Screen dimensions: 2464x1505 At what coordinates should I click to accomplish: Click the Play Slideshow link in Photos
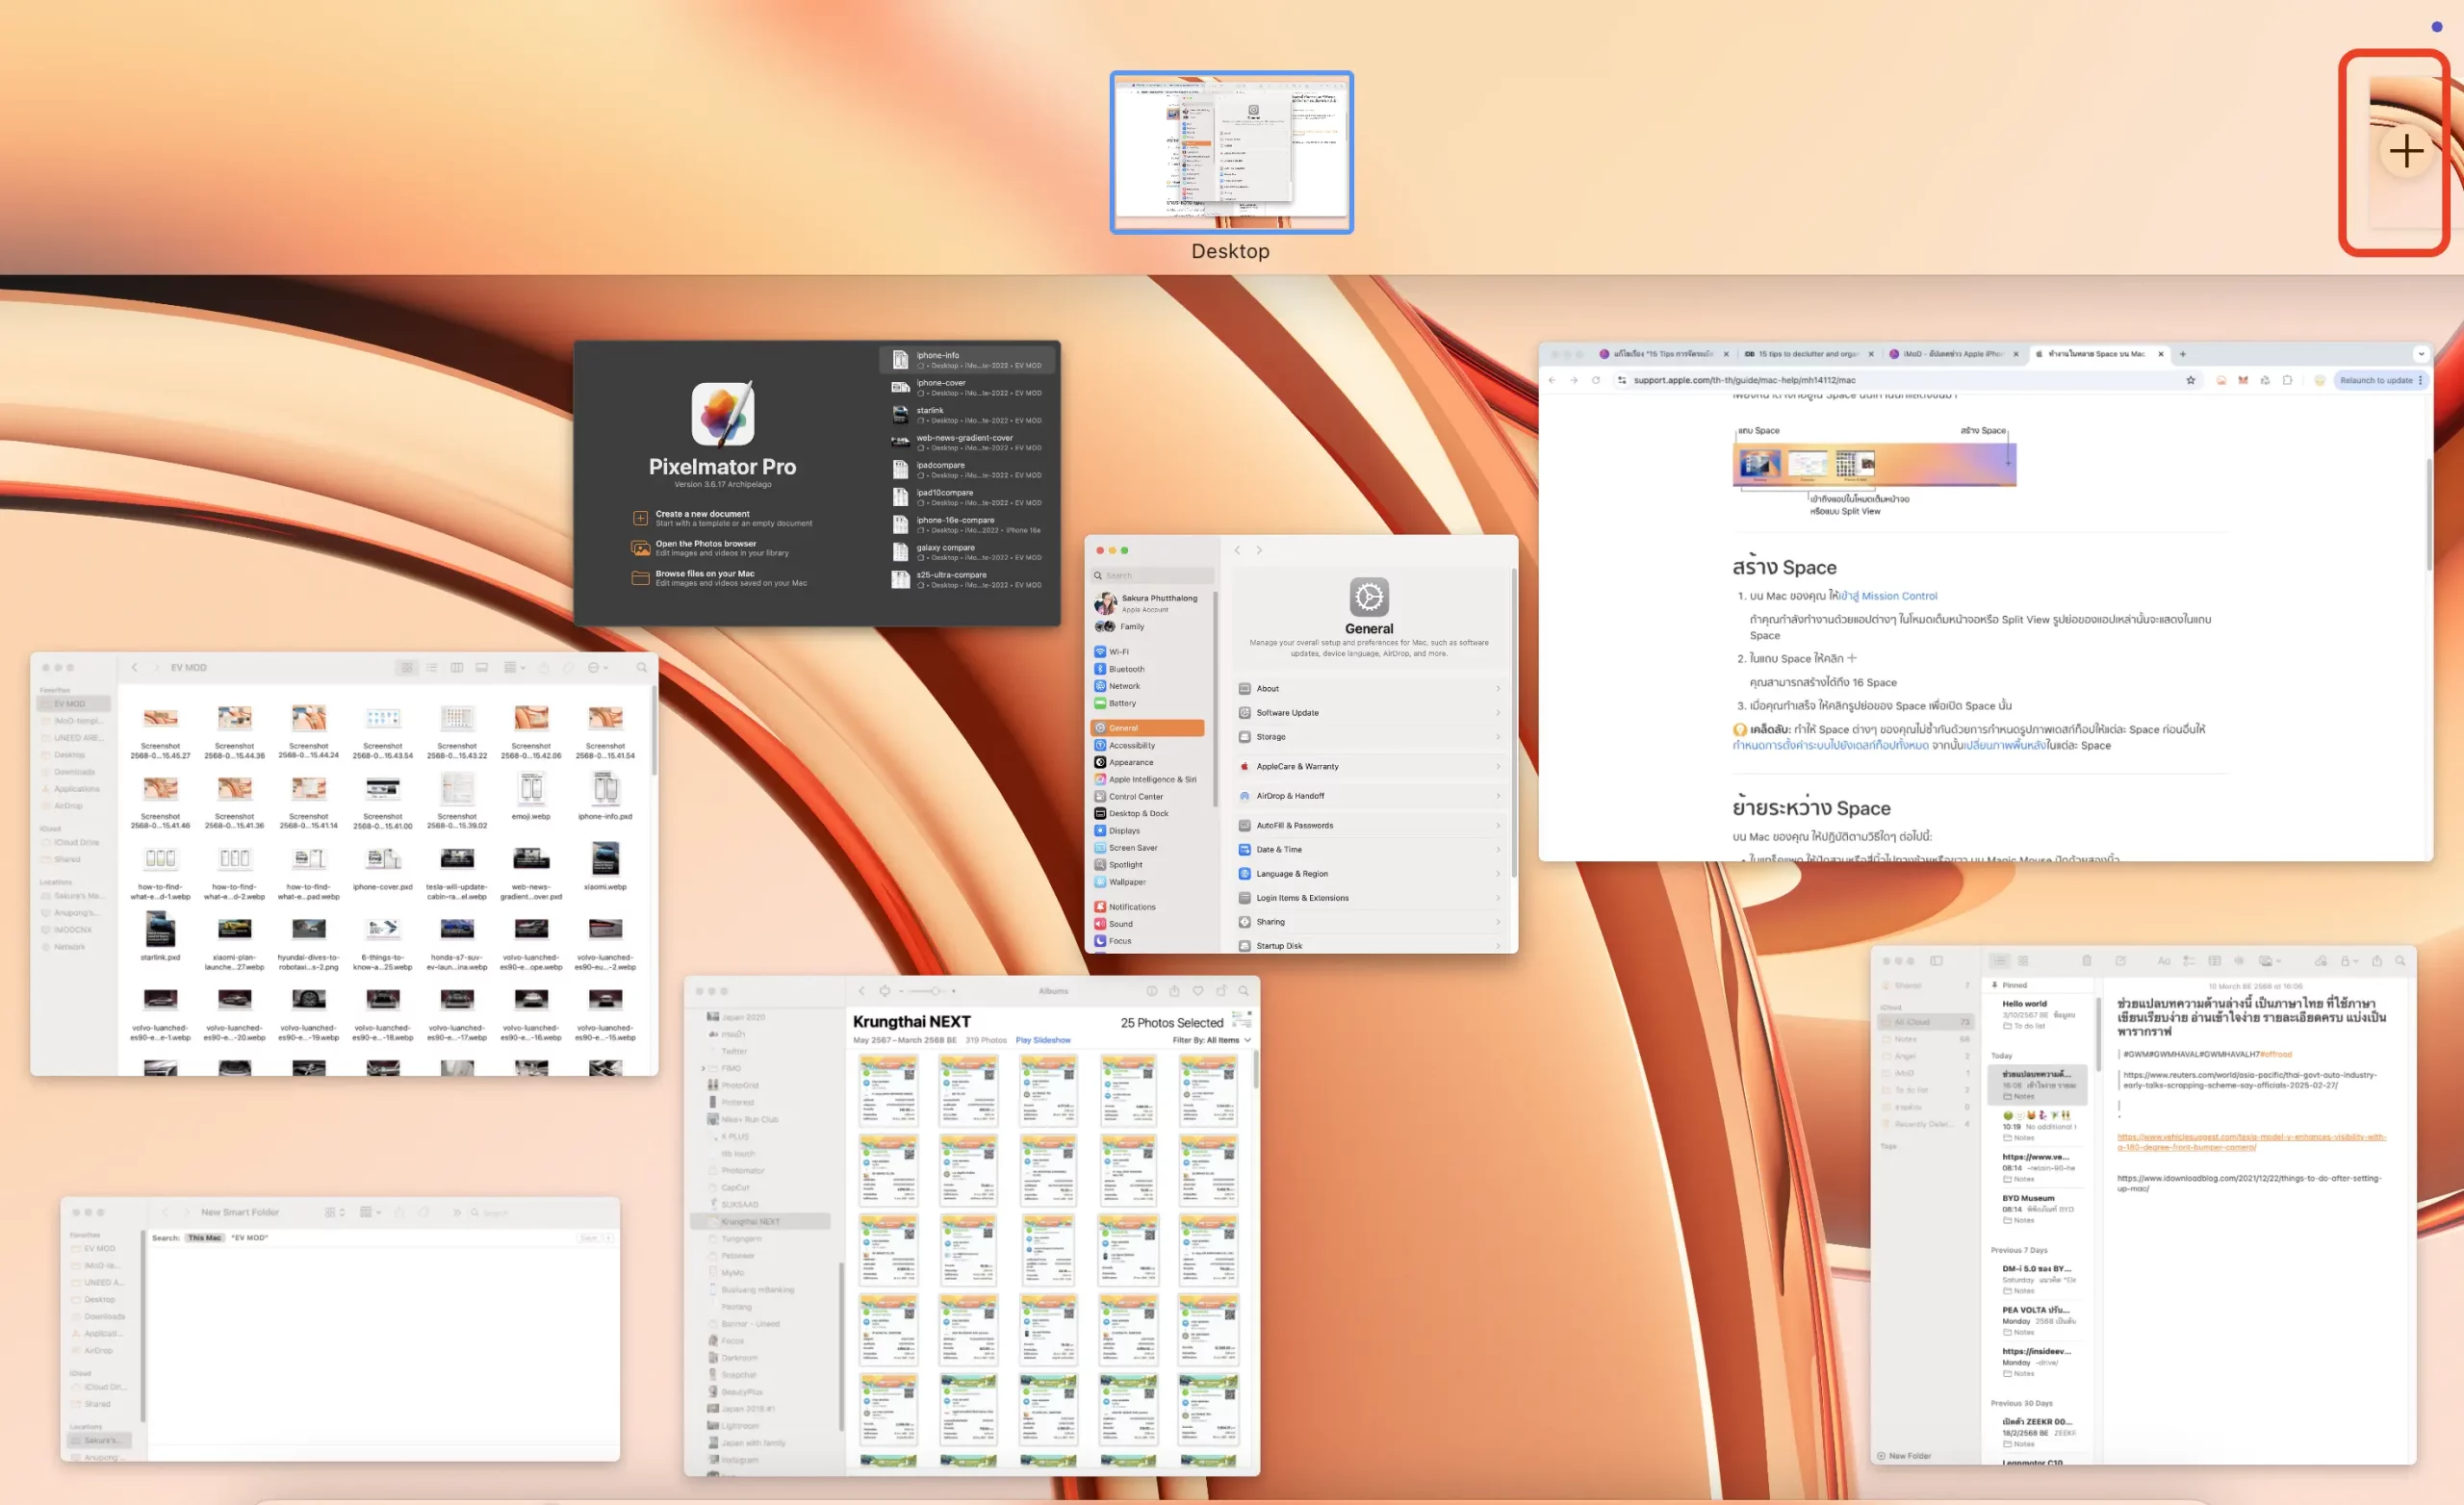click(1042, 1040)
